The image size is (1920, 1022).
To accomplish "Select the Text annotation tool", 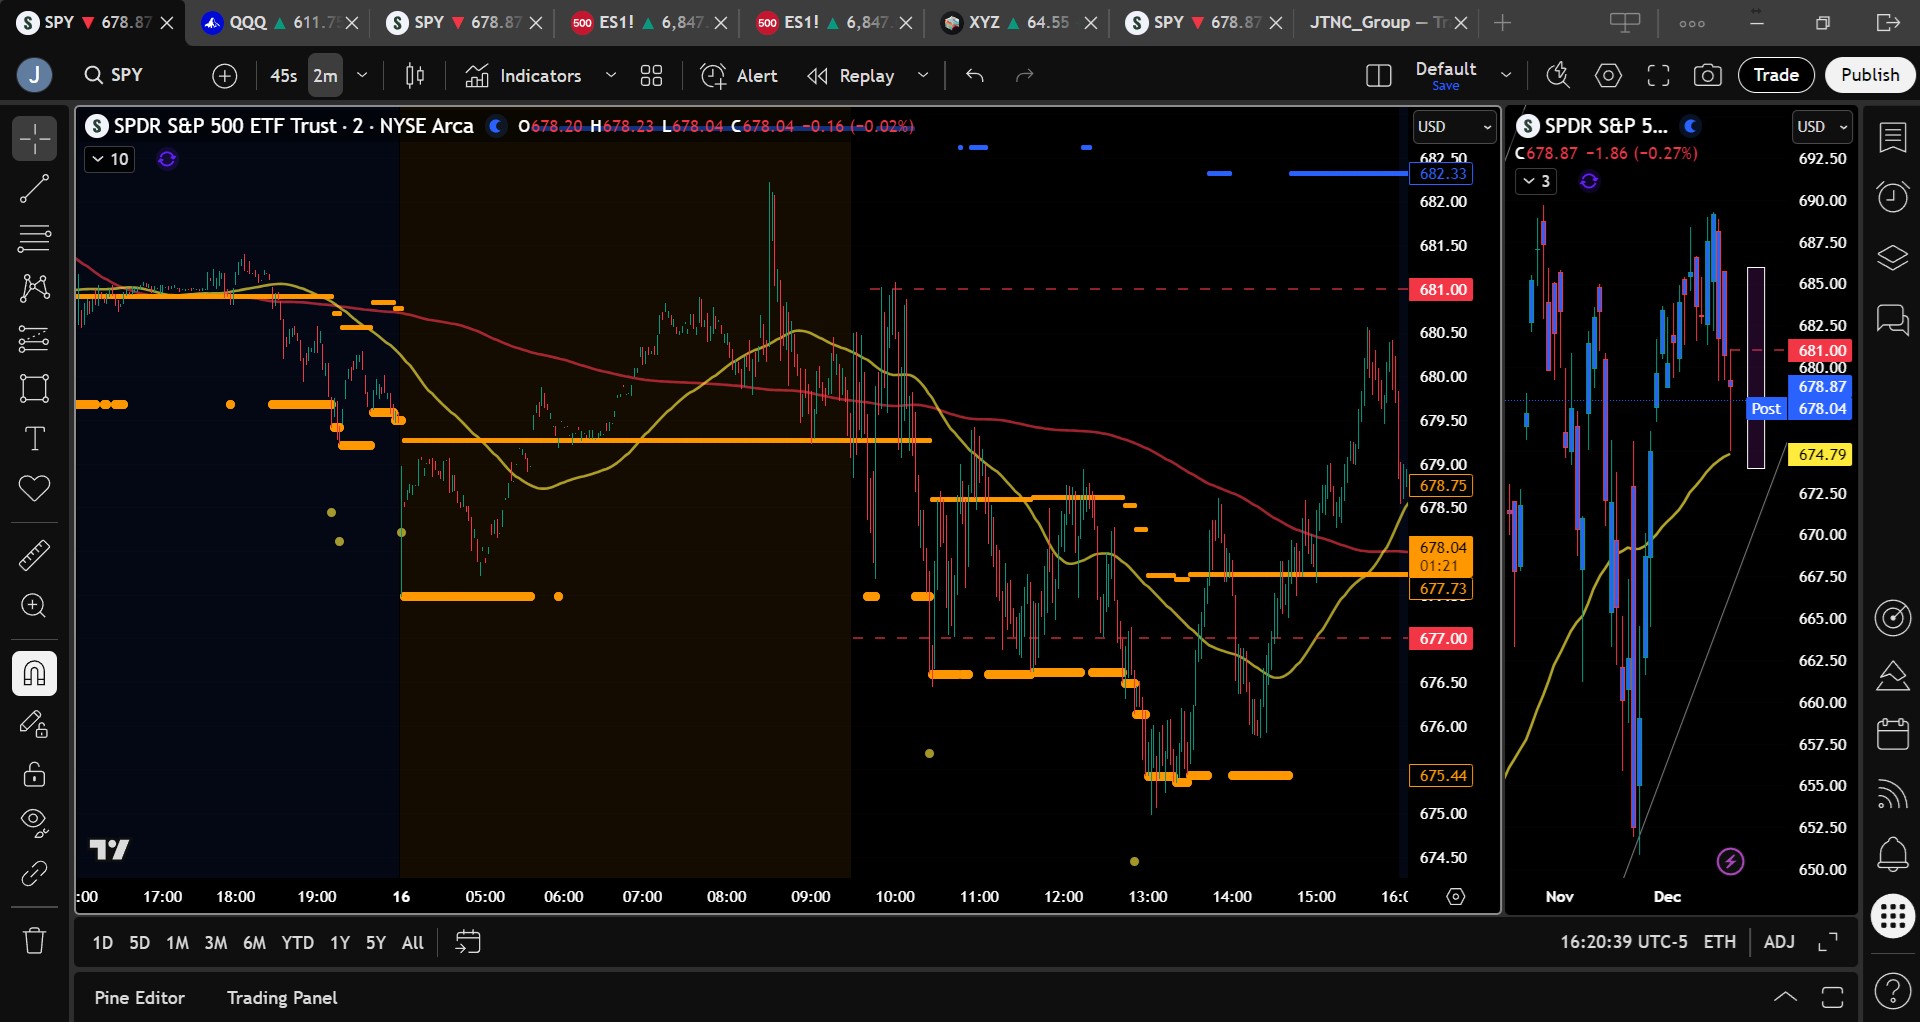I will 34,439.
